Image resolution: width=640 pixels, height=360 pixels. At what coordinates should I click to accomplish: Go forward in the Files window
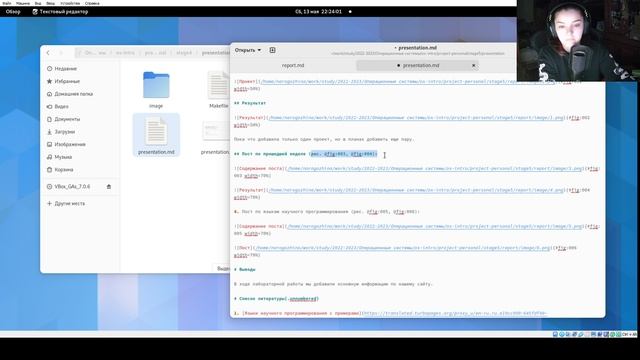61,53
